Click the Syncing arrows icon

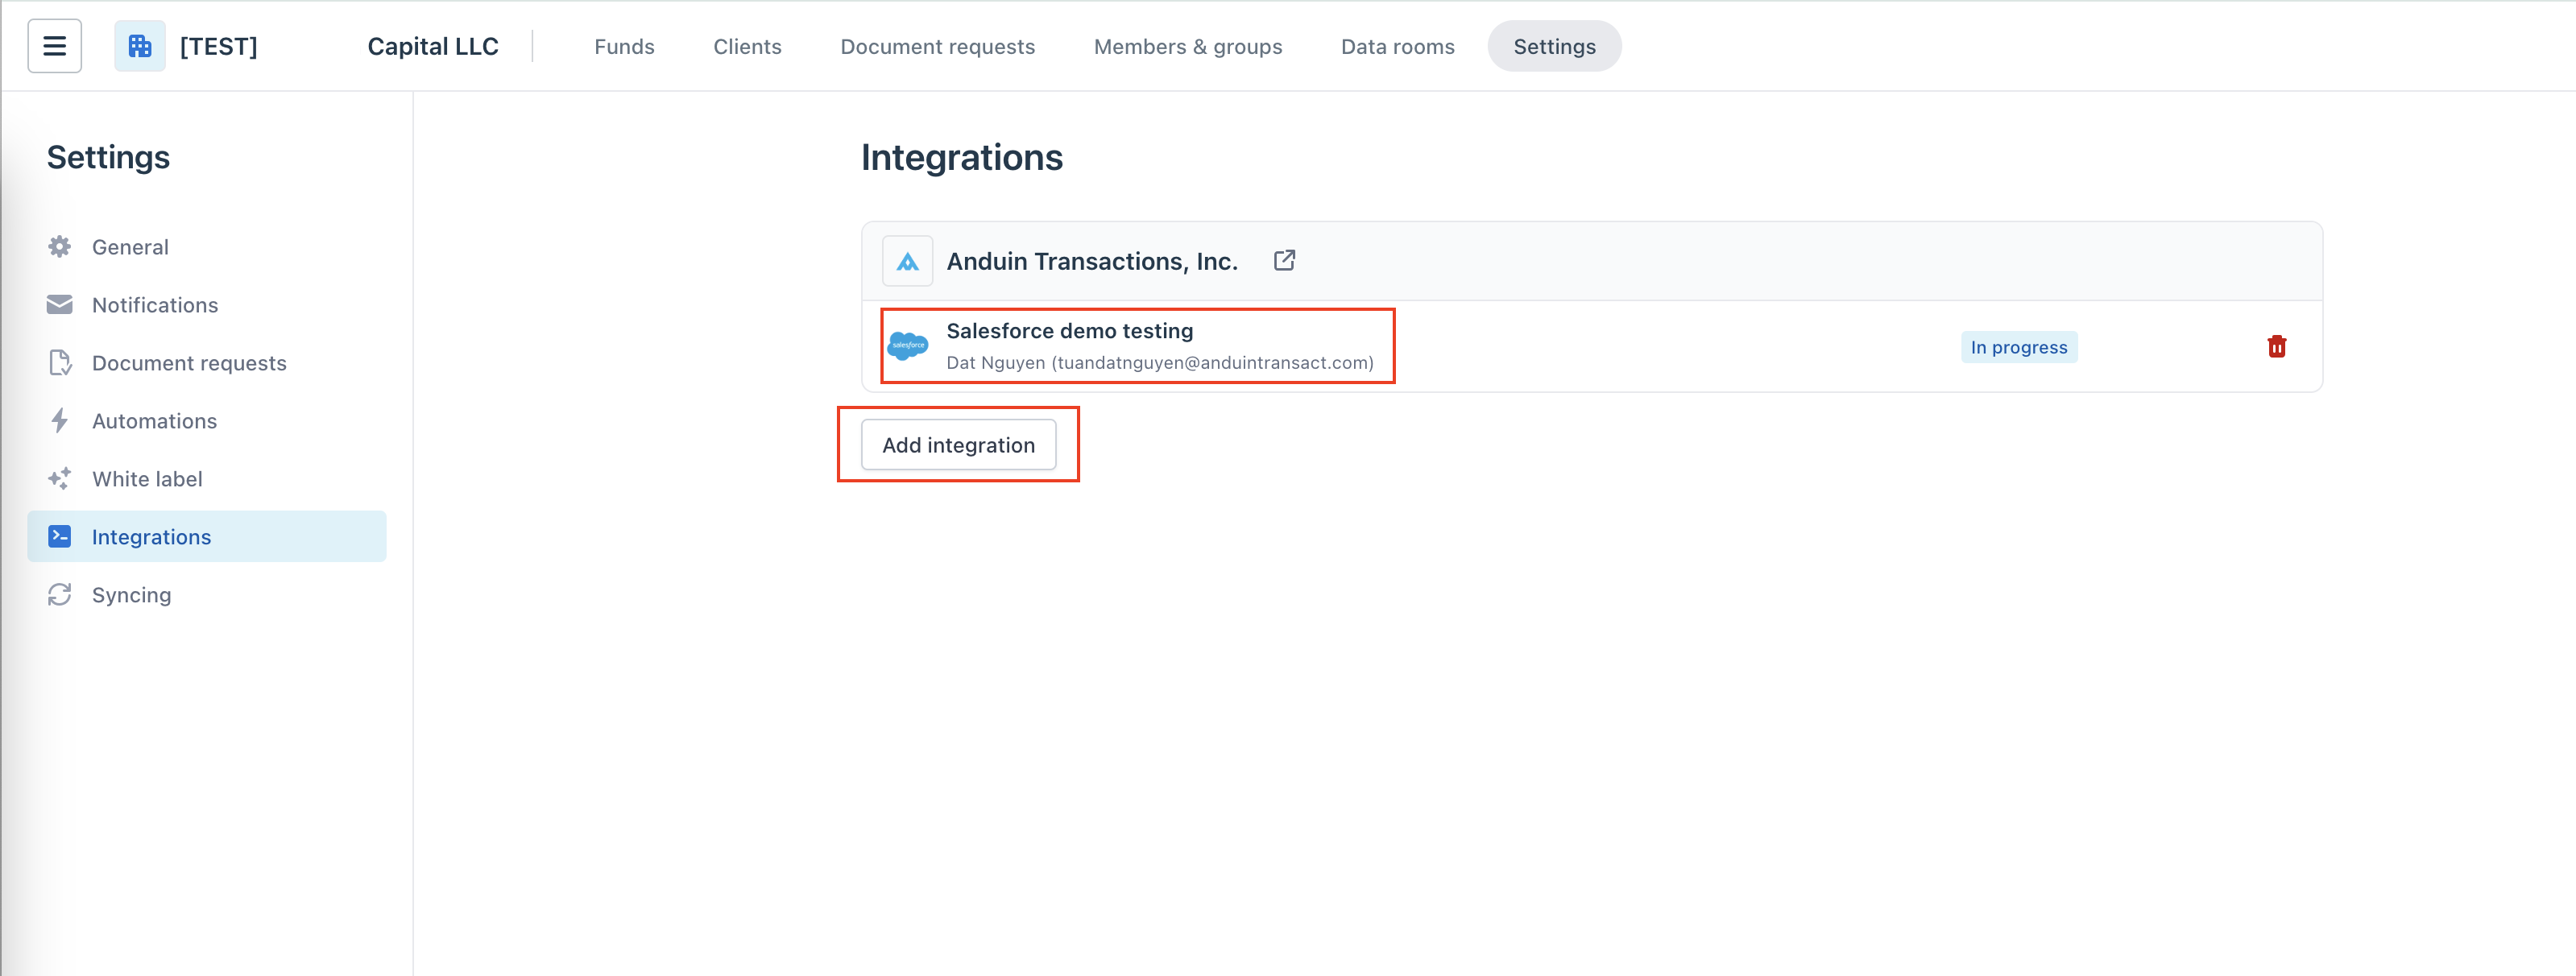(60, 595)
